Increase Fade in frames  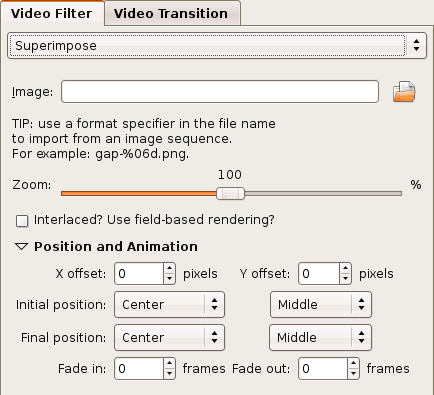[169, 363]
